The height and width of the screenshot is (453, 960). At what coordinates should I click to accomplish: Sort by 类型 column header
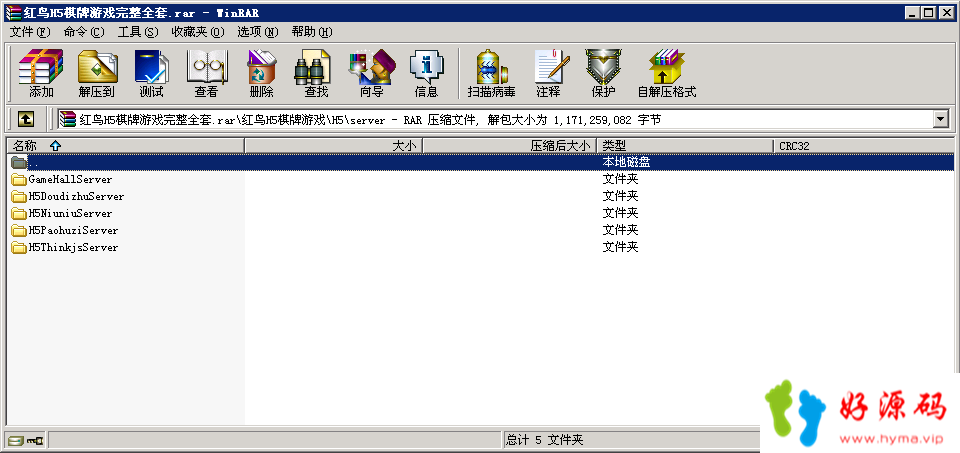pyautogui.click(x=684, y=146)
